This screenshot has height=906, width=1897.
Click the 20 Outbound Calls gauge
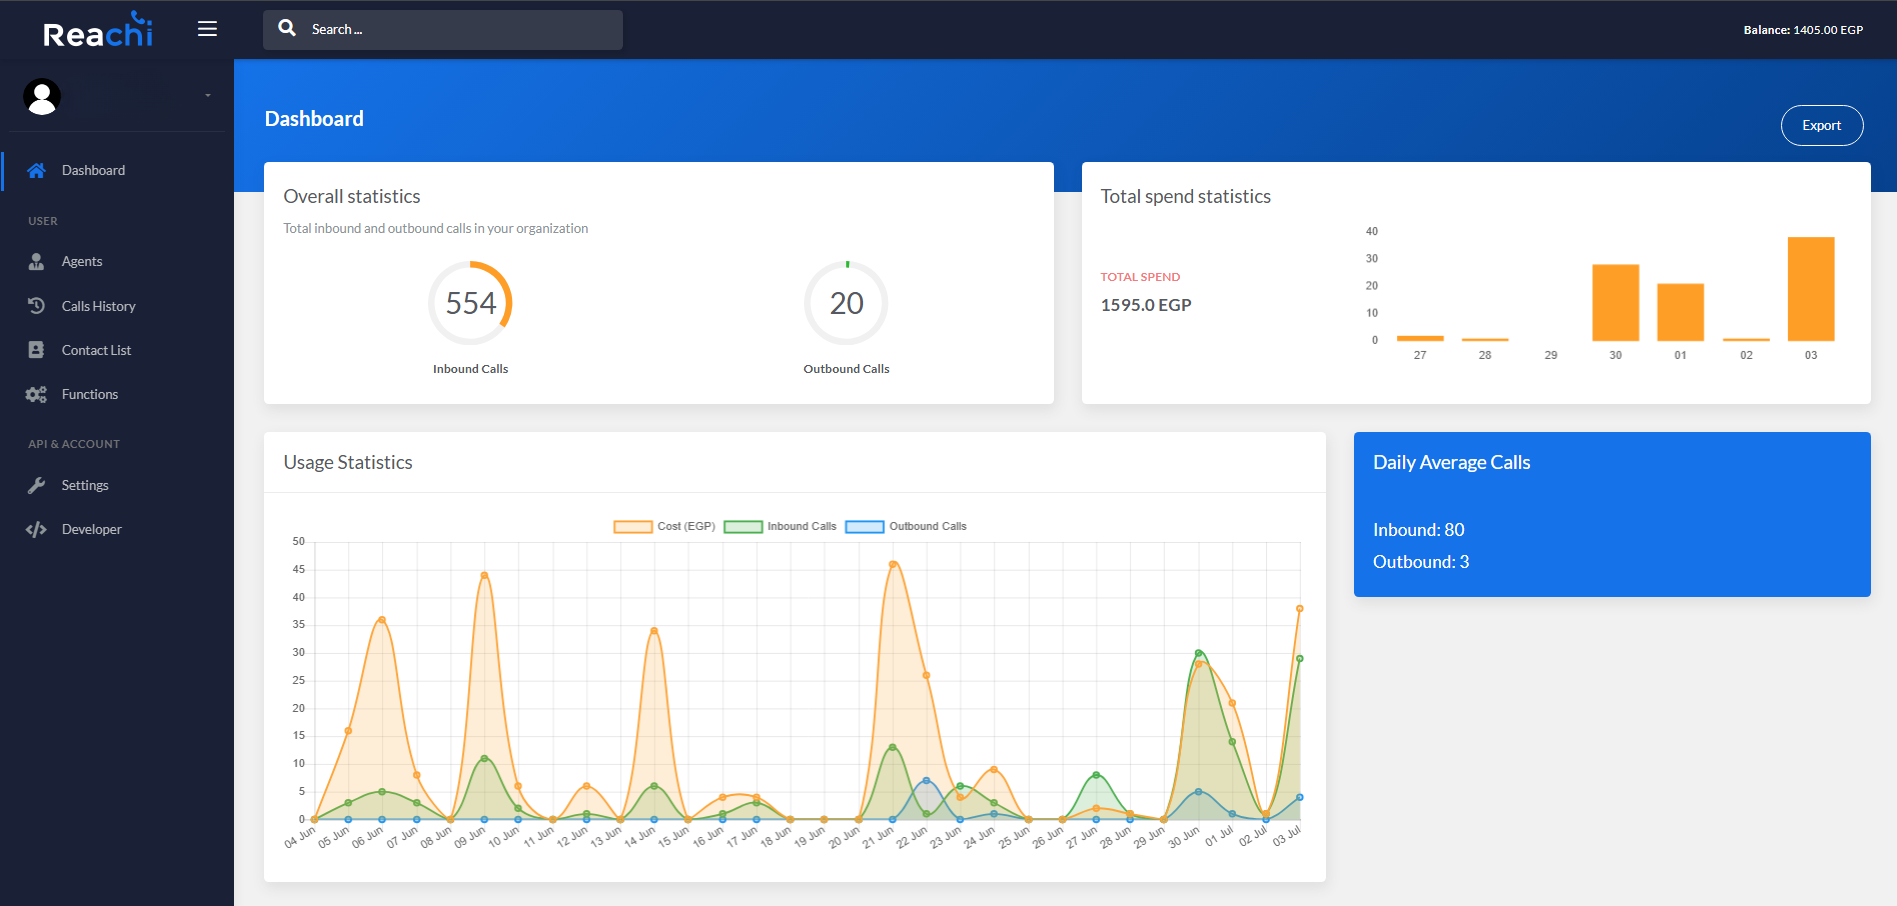pos(846,303)
